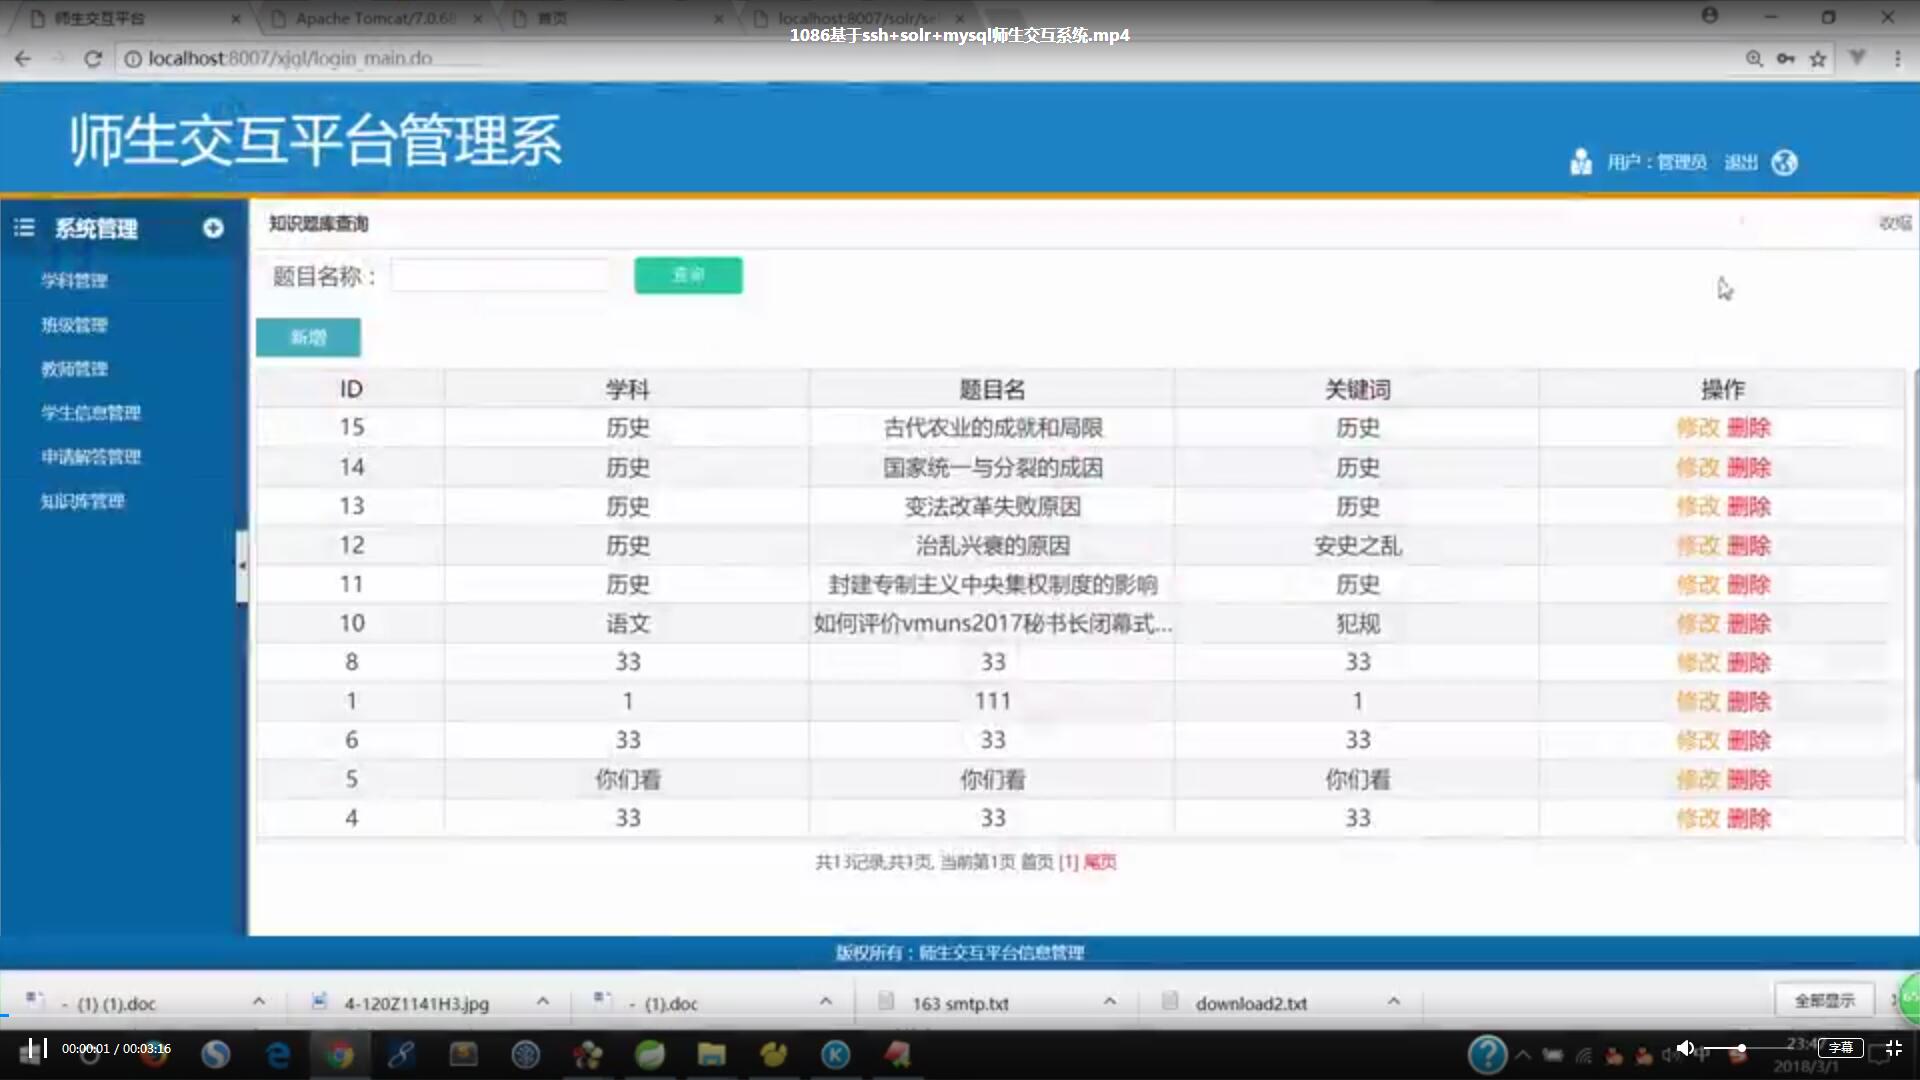Viewport: 1920px width, 1080px height.
Task: Close the 师生交互平台 browser tab
Action: coord(236,18)
